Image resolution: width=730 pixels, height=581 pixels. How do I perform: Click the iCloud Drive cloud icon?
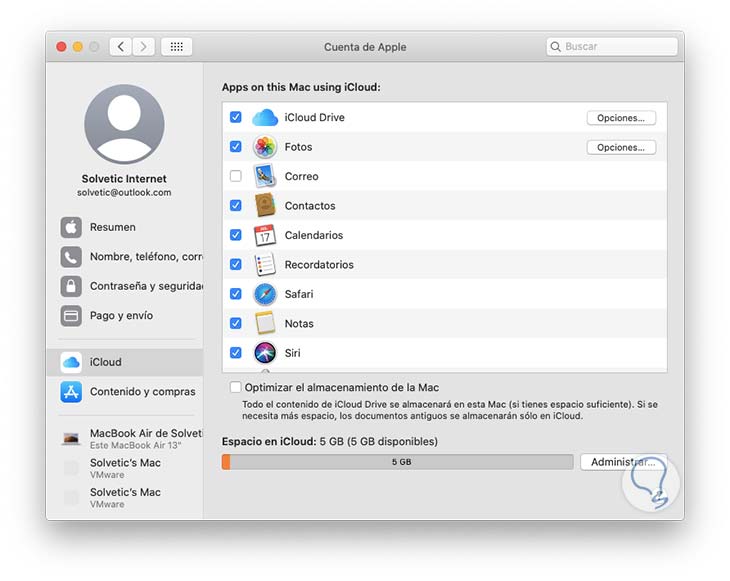click(x=265, y=117)
